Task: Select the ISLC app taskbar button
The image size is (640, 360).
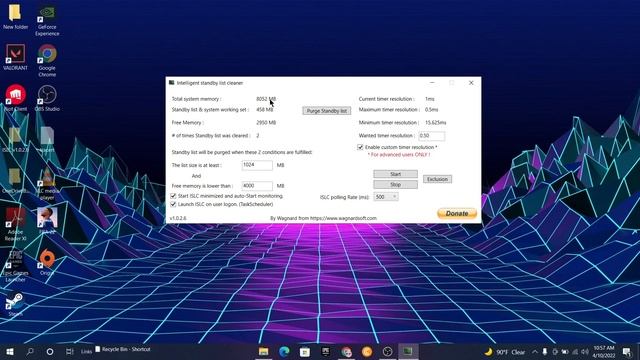Action: click(x=408, y=351)
